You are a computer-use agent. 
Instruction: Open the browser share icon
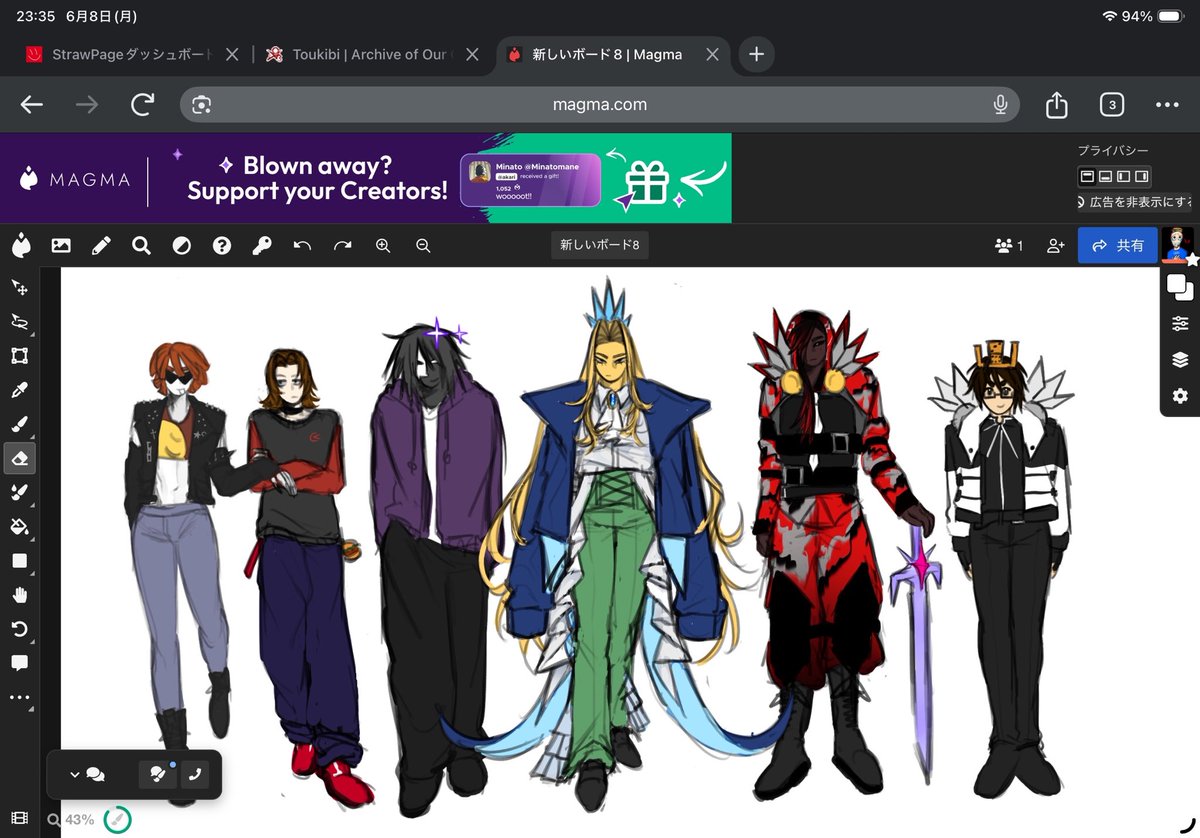click(x=1057, y=104)
